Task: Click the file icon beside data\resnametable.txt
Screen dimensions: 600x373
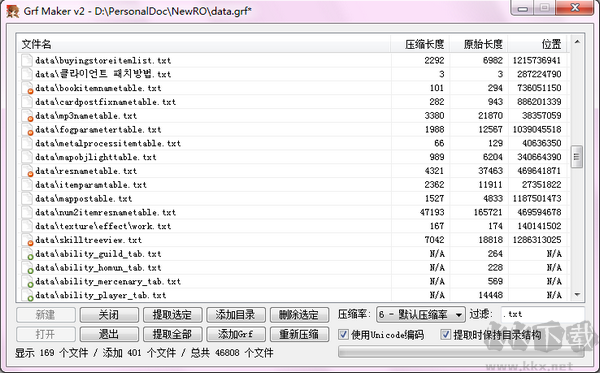Action: pos(27,171)
